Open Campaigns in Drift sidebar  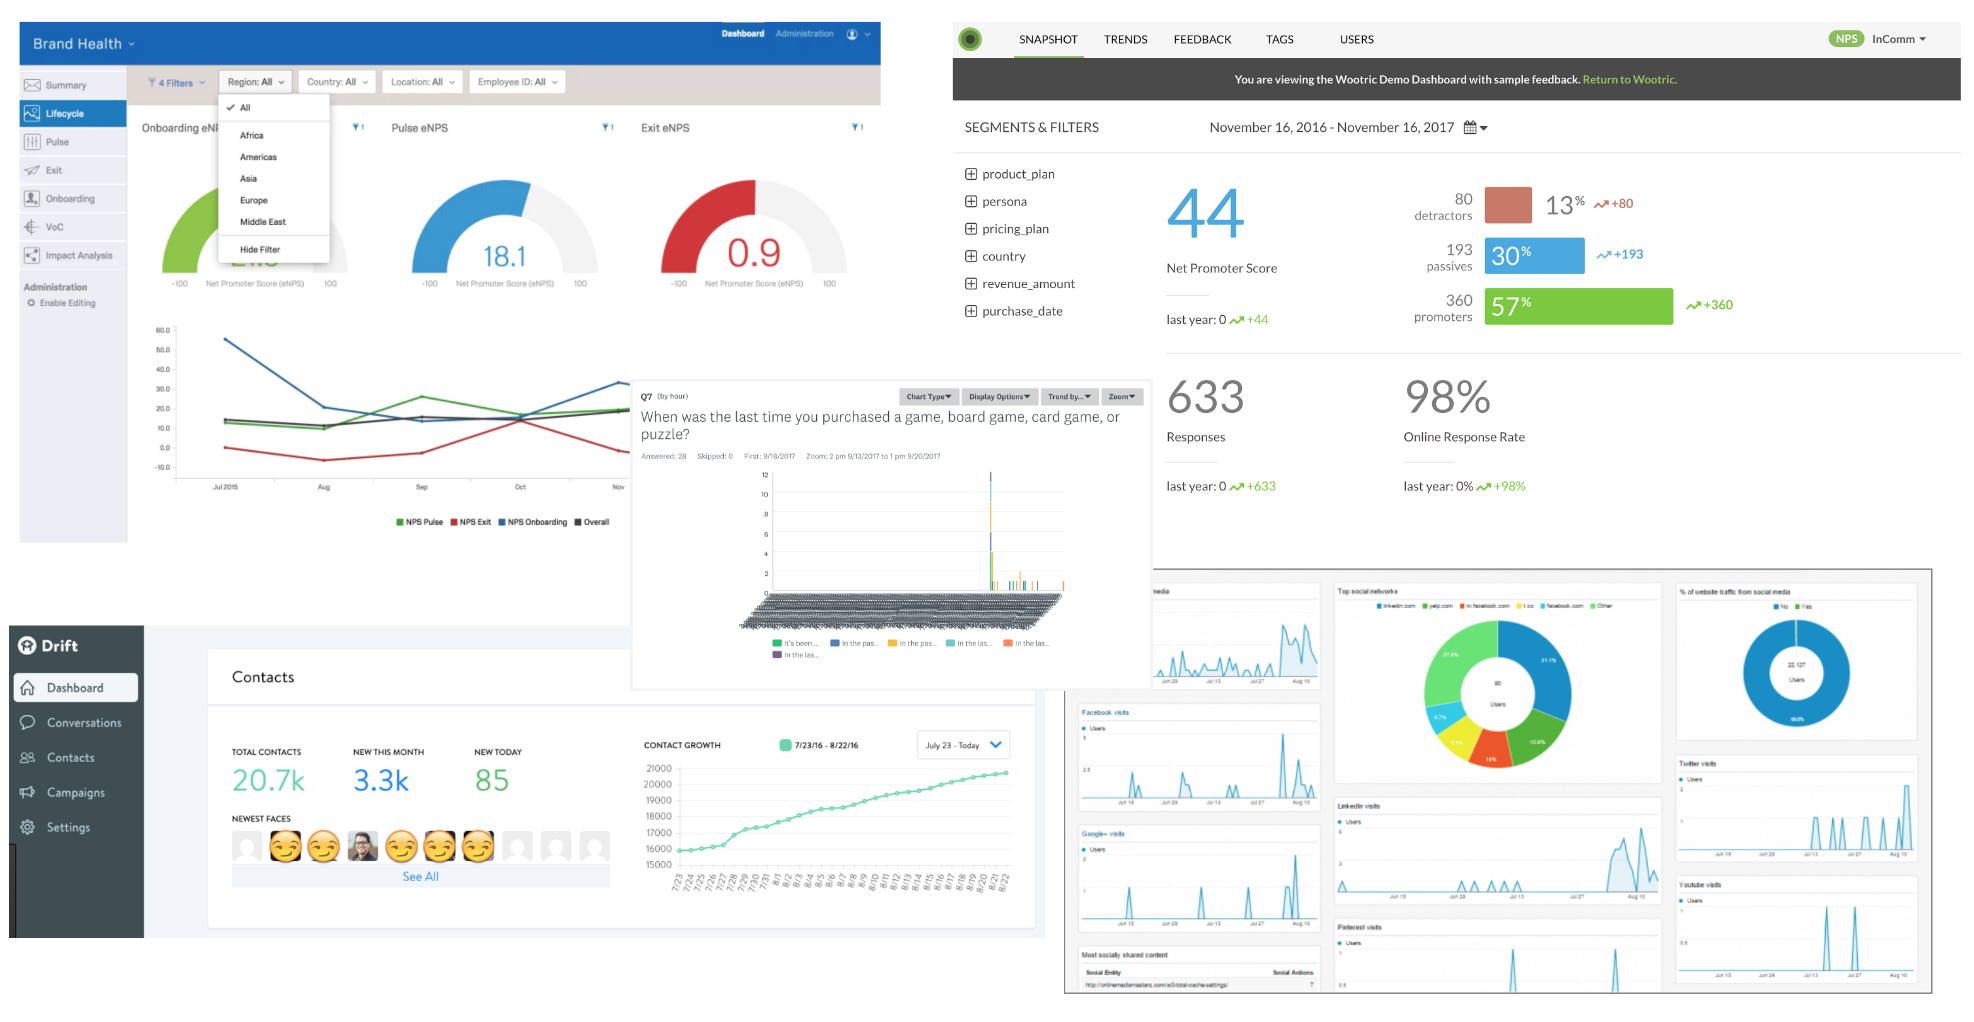click(x=76, y=793)
